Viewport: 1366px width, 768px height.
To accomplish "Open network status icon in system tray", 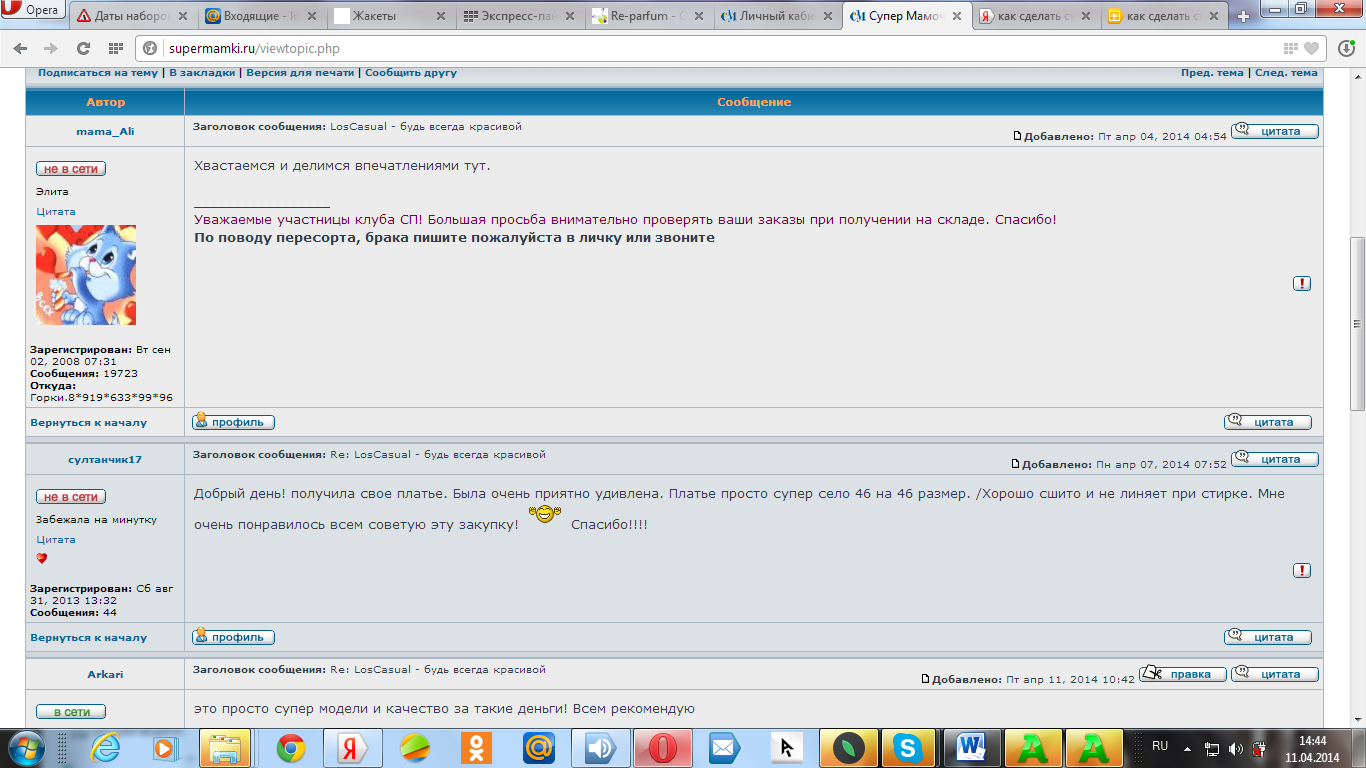I will [x=1212, y=748].
